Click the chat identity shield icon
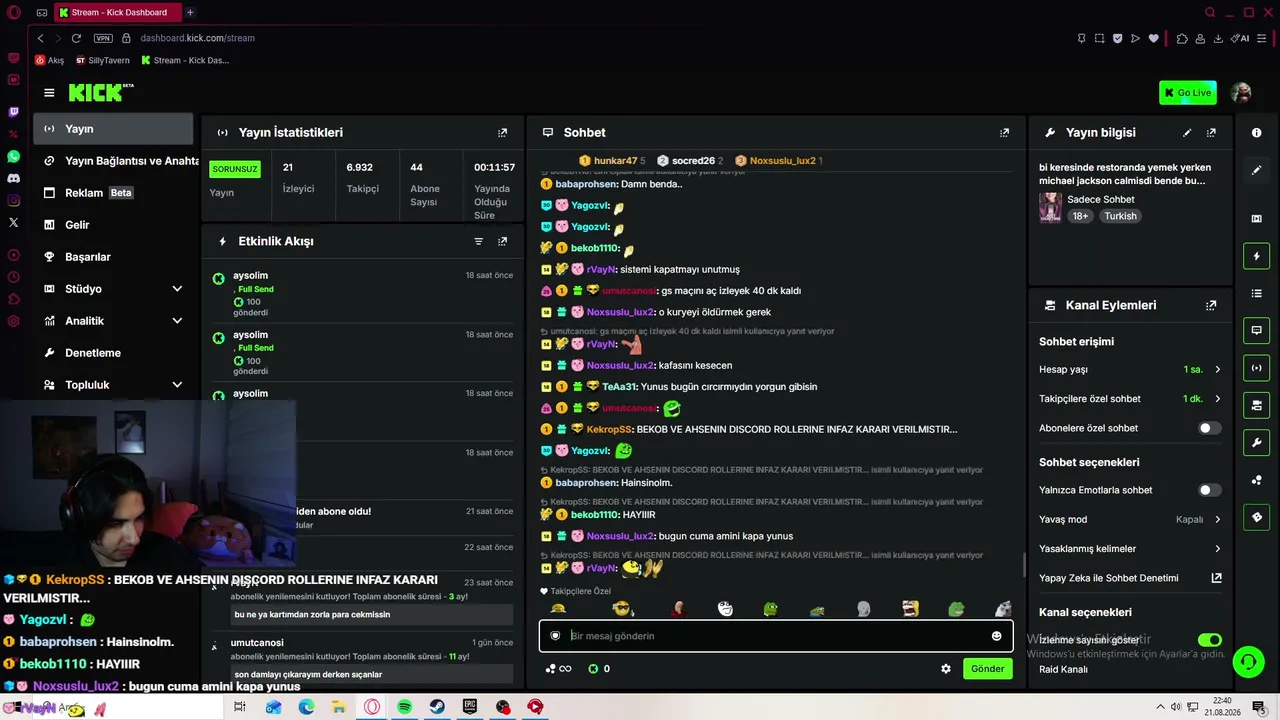 (555, 636)
